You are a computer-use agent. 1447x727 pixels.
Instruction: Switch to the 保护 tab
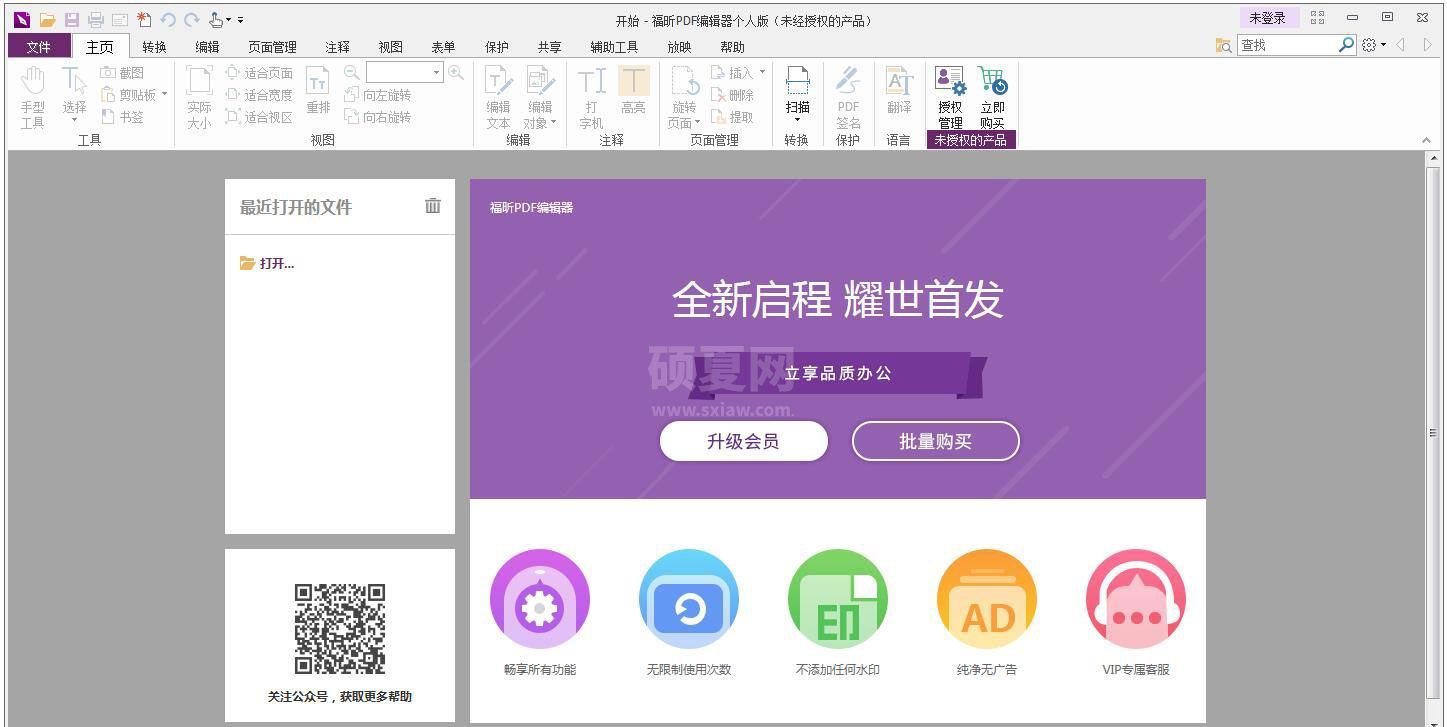[x=496, y=47]
